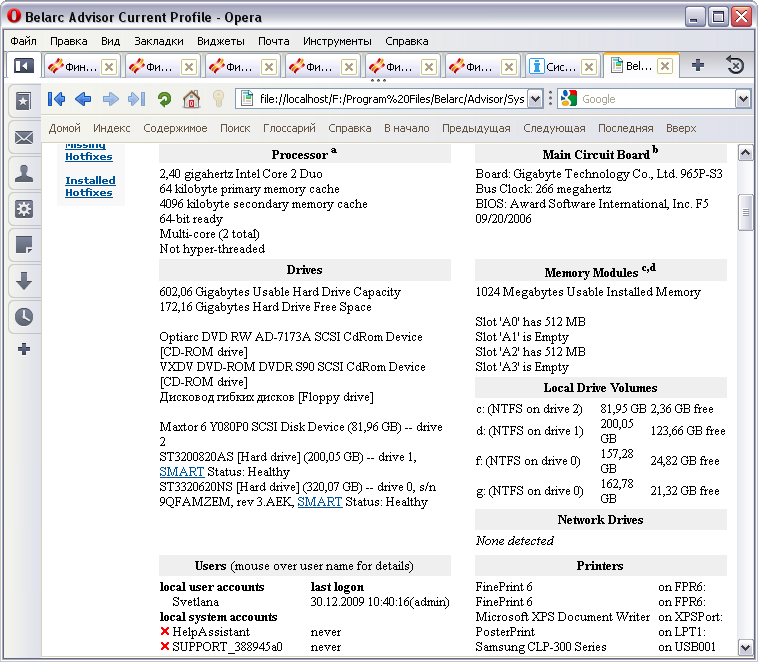Open the Mail panel envelope icon
Image resolution: width=758 pixels, height=662 pixels.
pos(24,138)
